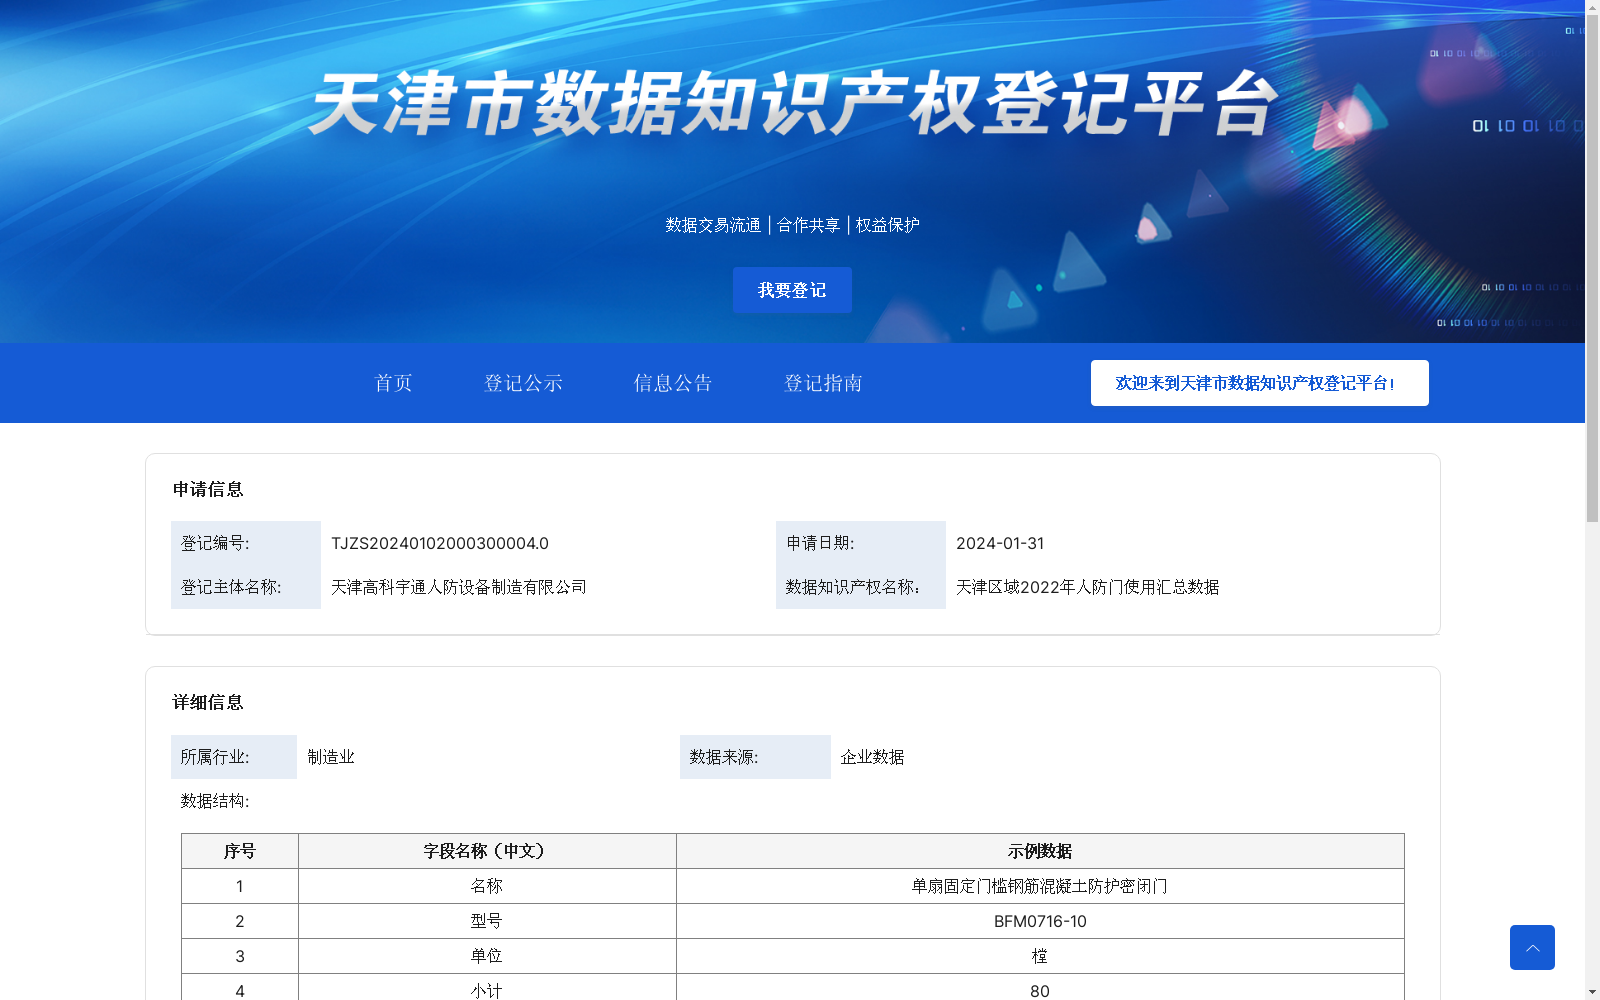The image size is (1600, 1000).
Task: Click the 数据知识产权名称 label
Action: (x=853, y=587)
